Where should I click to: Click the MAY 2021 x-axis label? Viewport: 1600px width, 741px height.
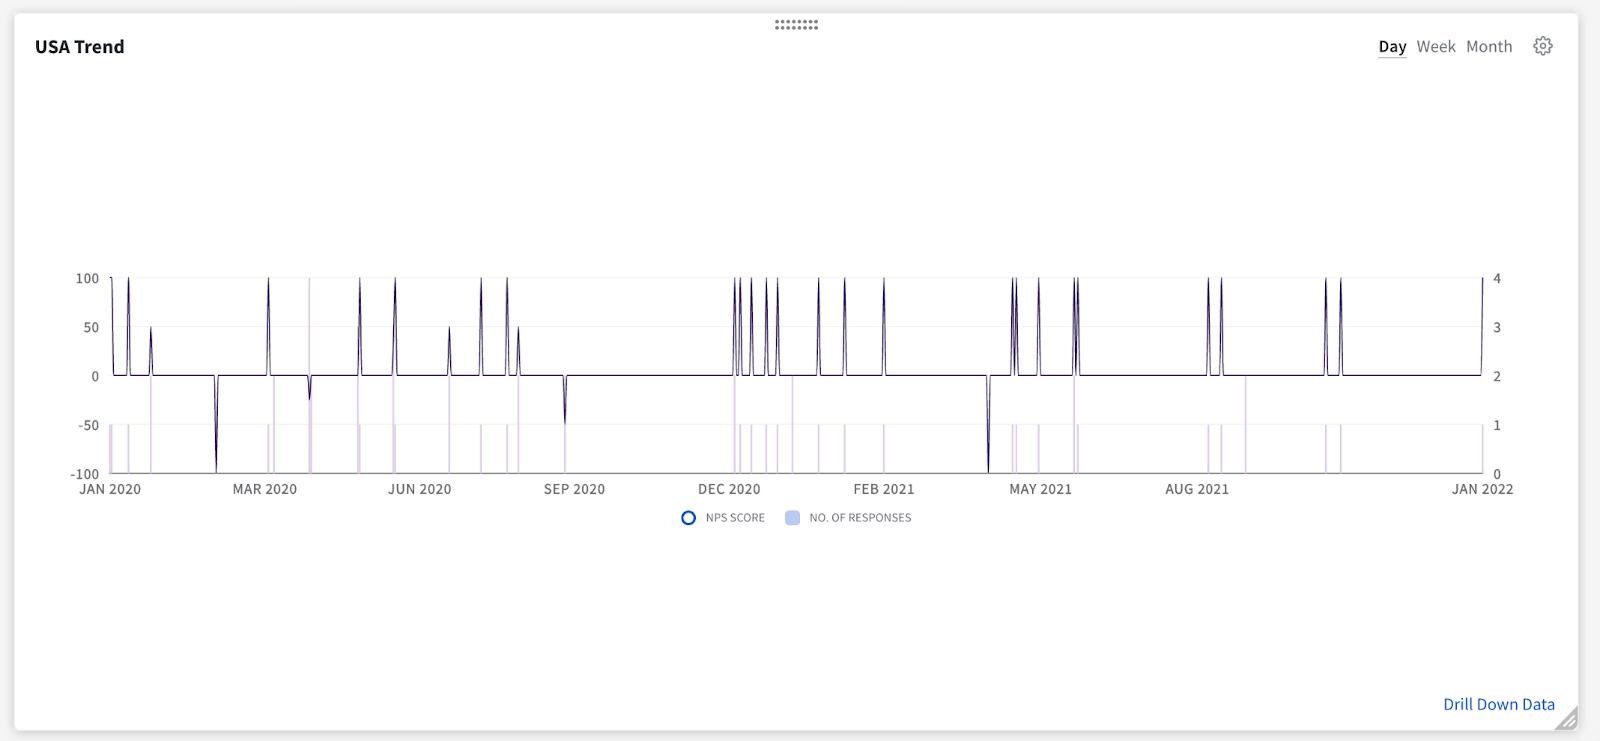(x=1040, y=489)
